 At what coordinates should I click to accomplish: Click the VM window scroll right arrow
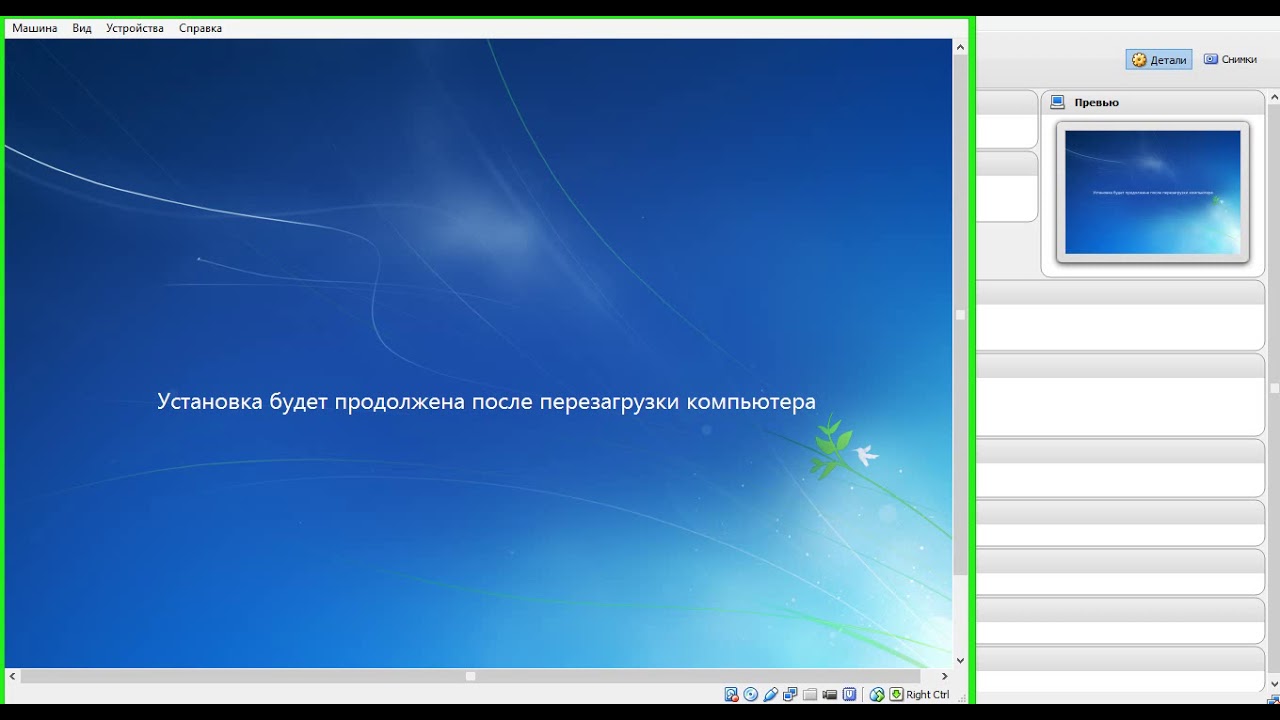tap(944, 676)
